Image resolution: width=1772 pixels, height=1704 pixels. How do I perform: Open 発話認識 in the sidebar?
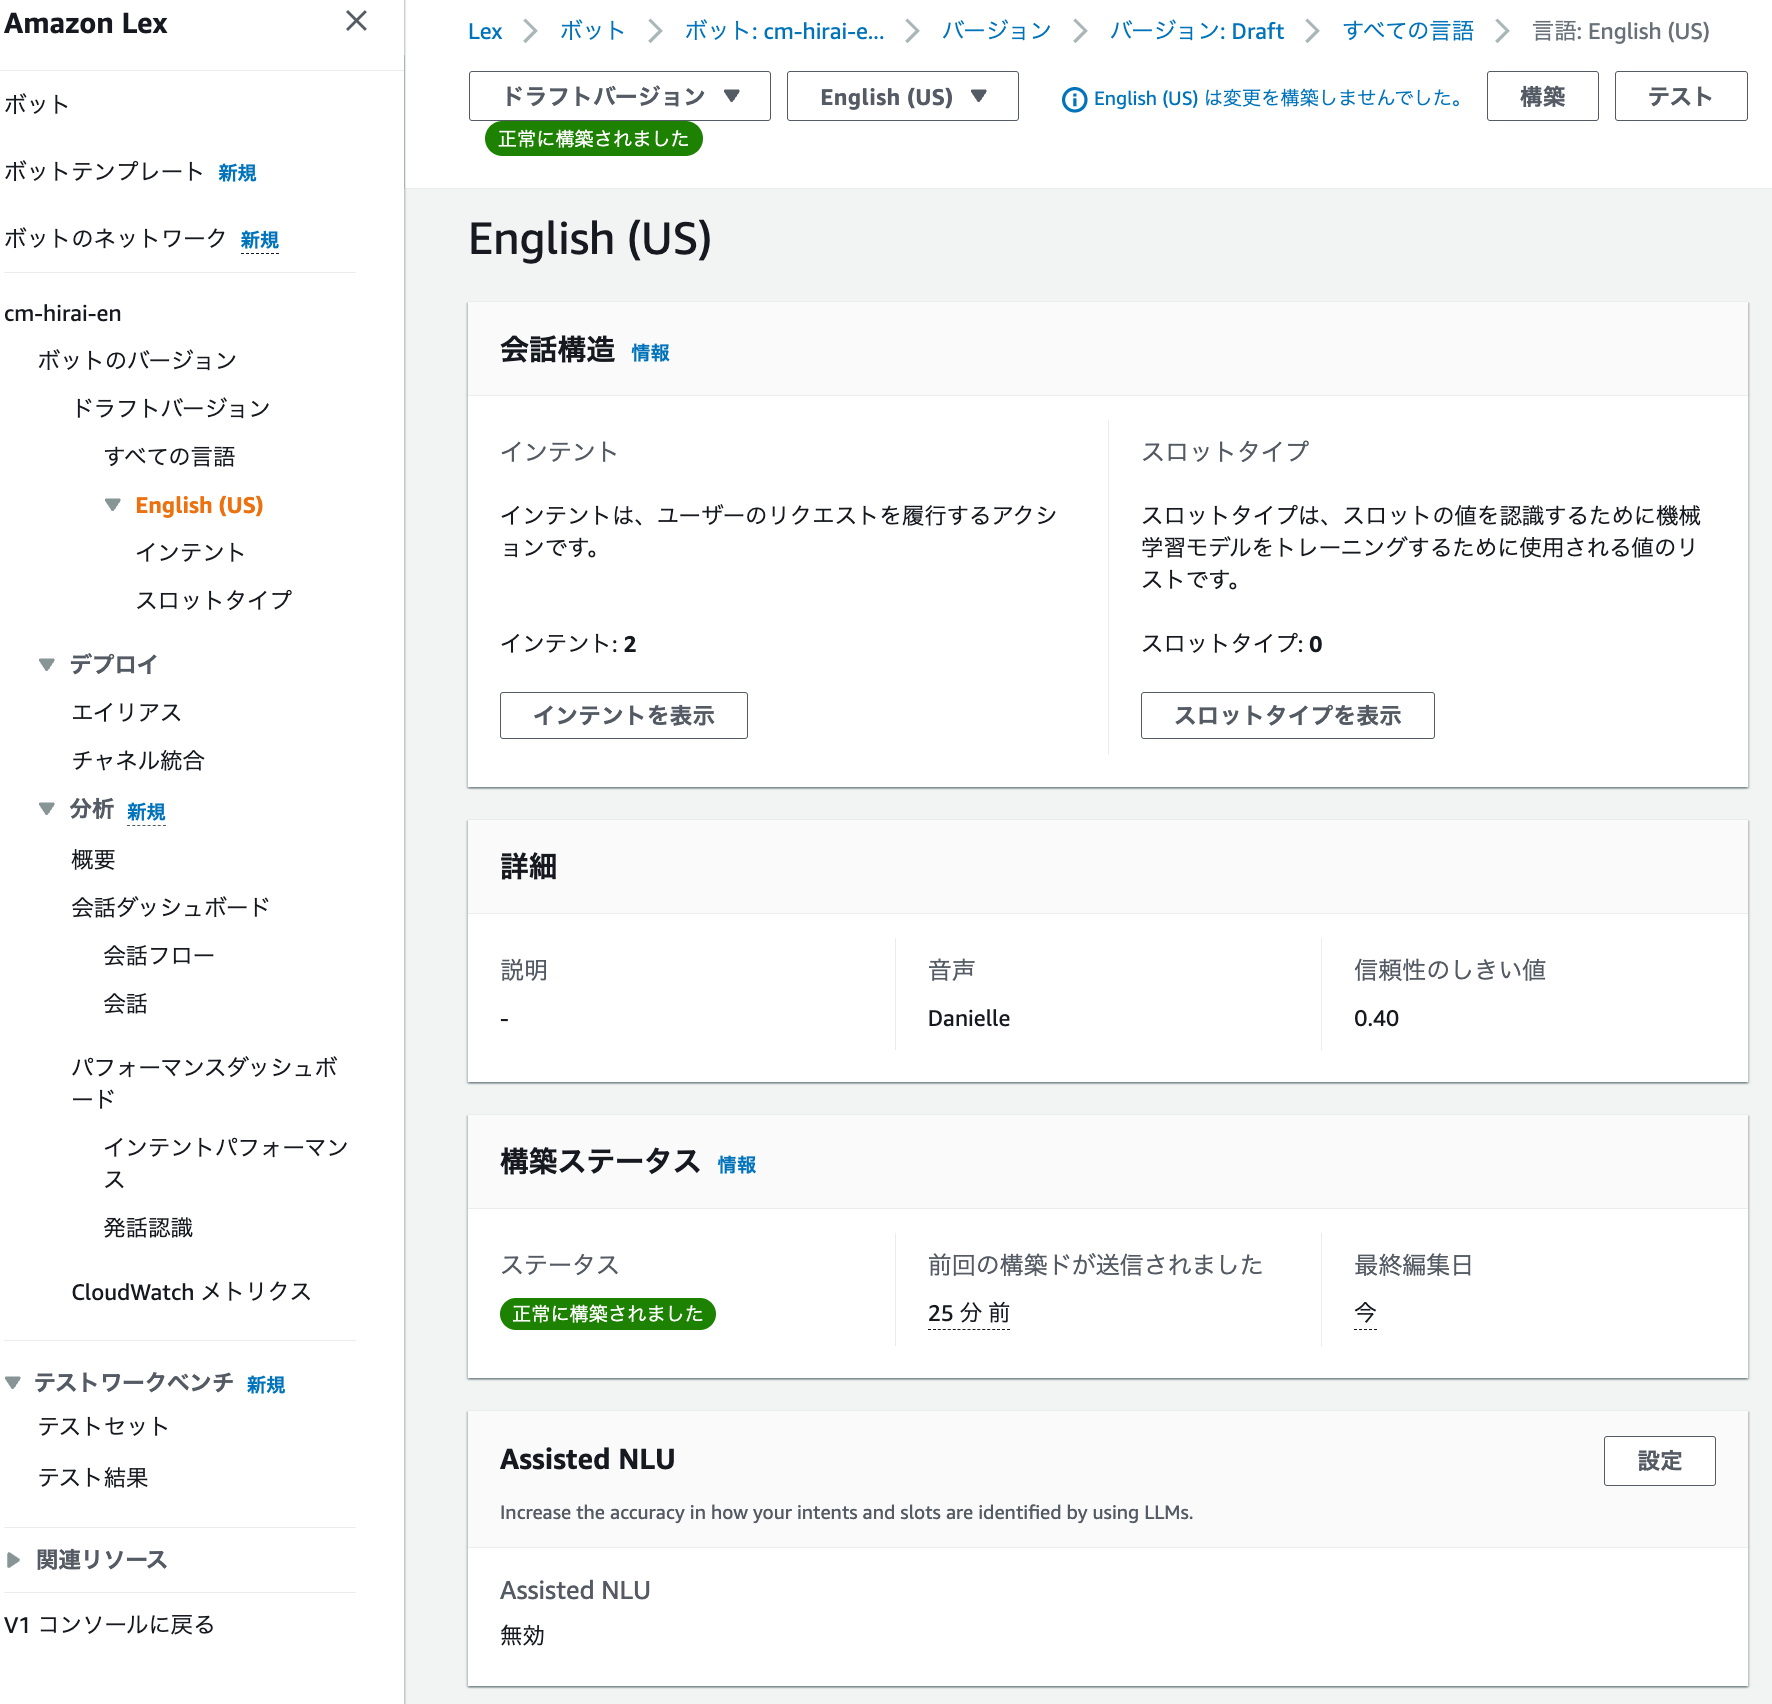click(x=148, y=1227)
